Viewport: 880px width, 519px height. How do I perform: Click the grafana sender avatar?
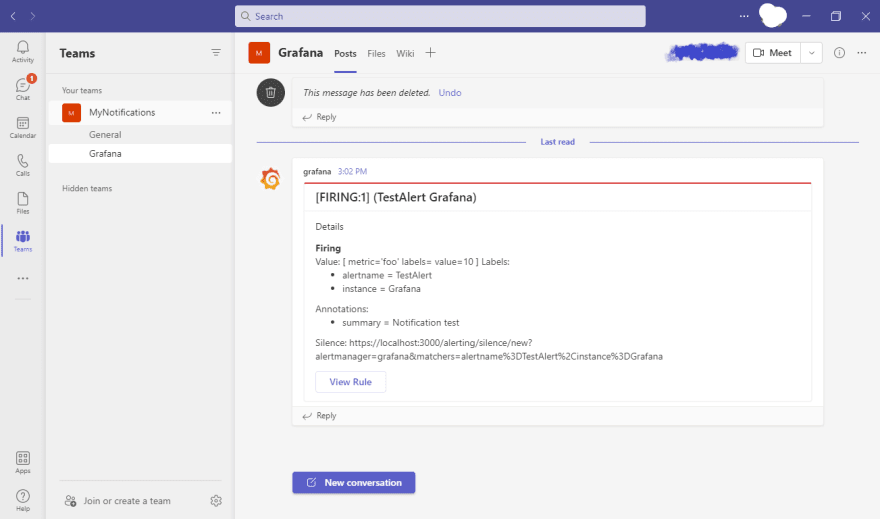271,179
